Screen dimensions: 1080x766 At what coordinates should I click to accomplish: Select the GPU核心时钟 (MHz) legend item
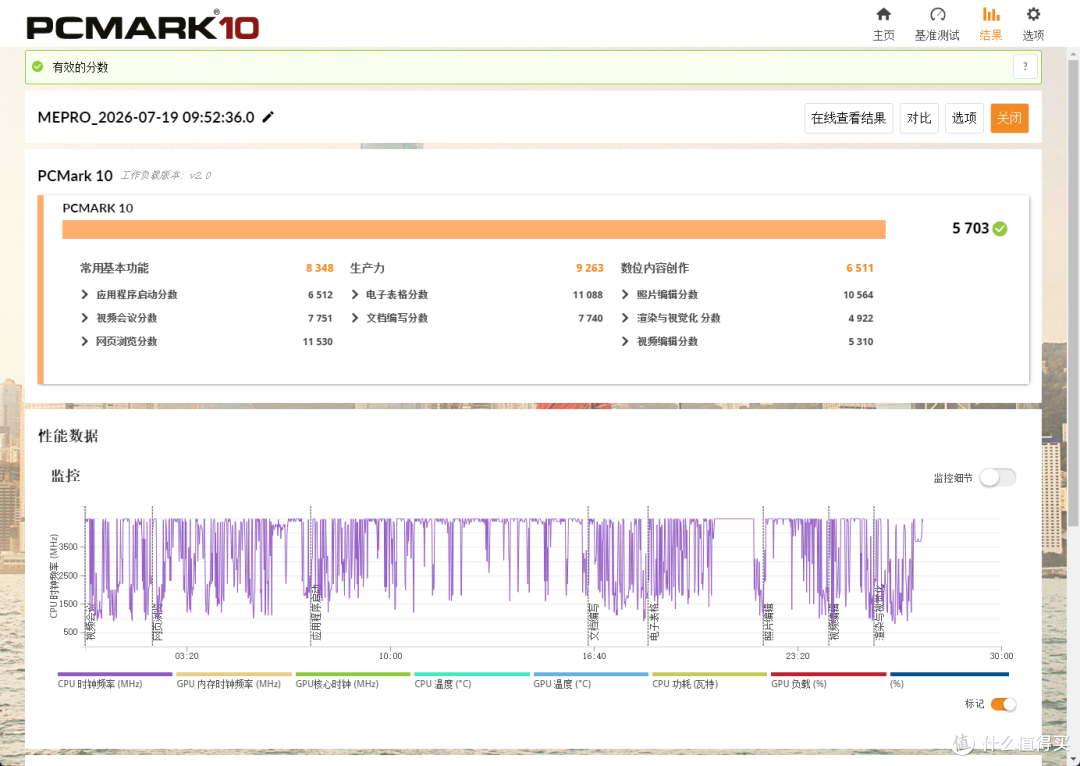352,680
